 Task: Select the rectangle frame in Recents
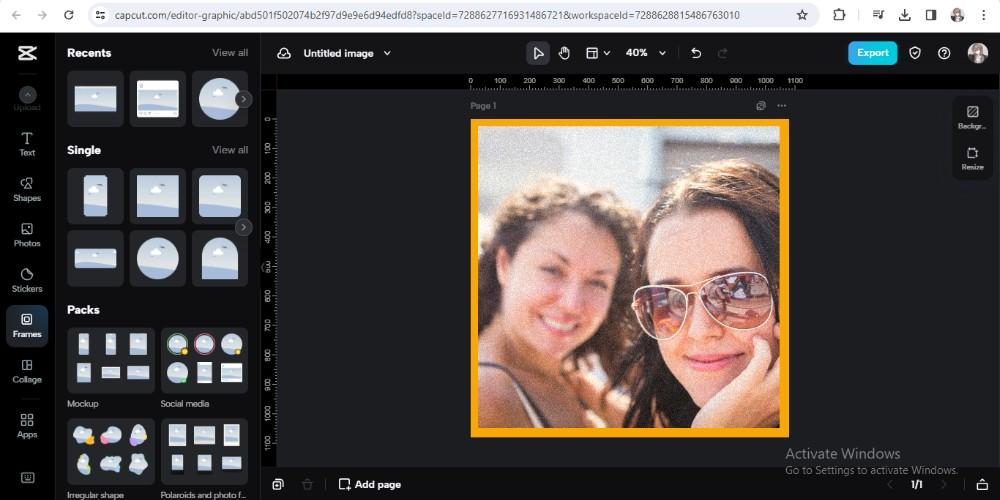click(95, 99)
